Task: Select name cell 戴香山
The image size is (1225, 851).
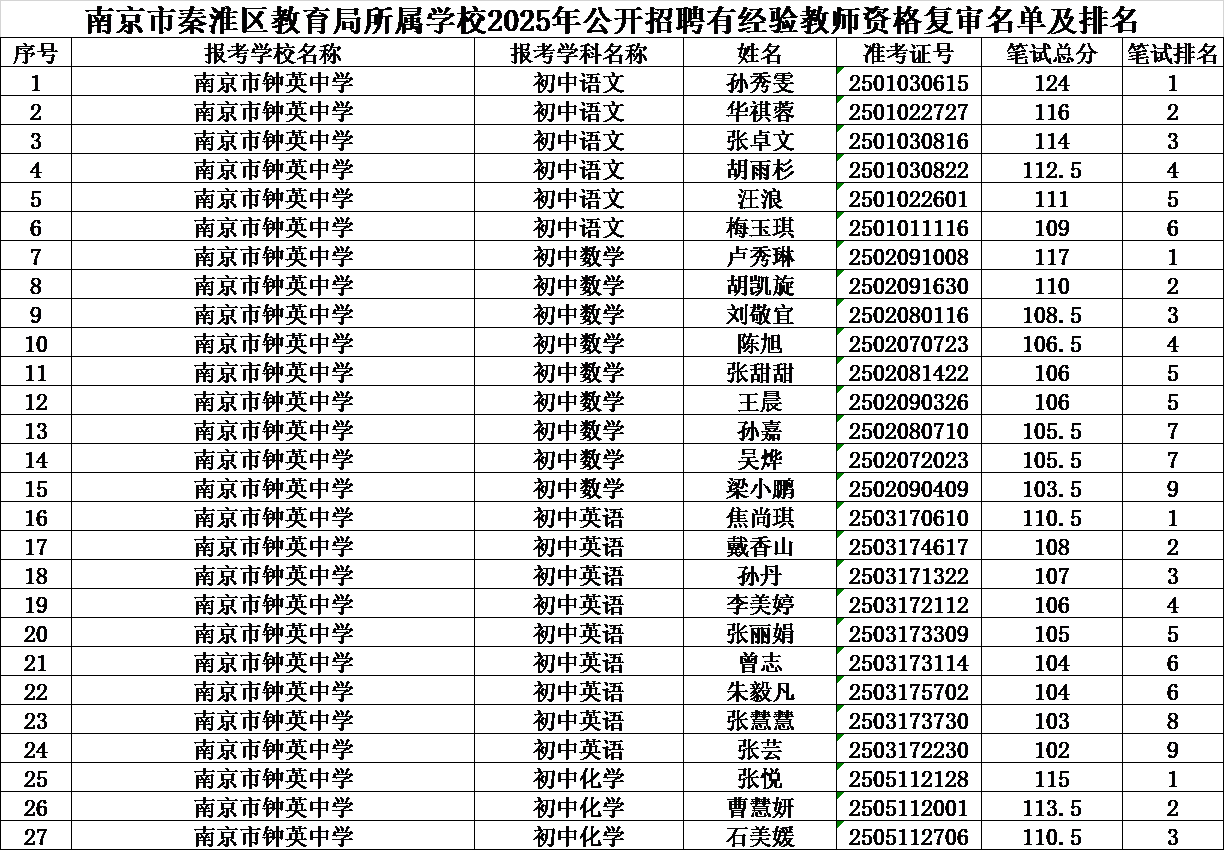Action: [x=759, y=547]
